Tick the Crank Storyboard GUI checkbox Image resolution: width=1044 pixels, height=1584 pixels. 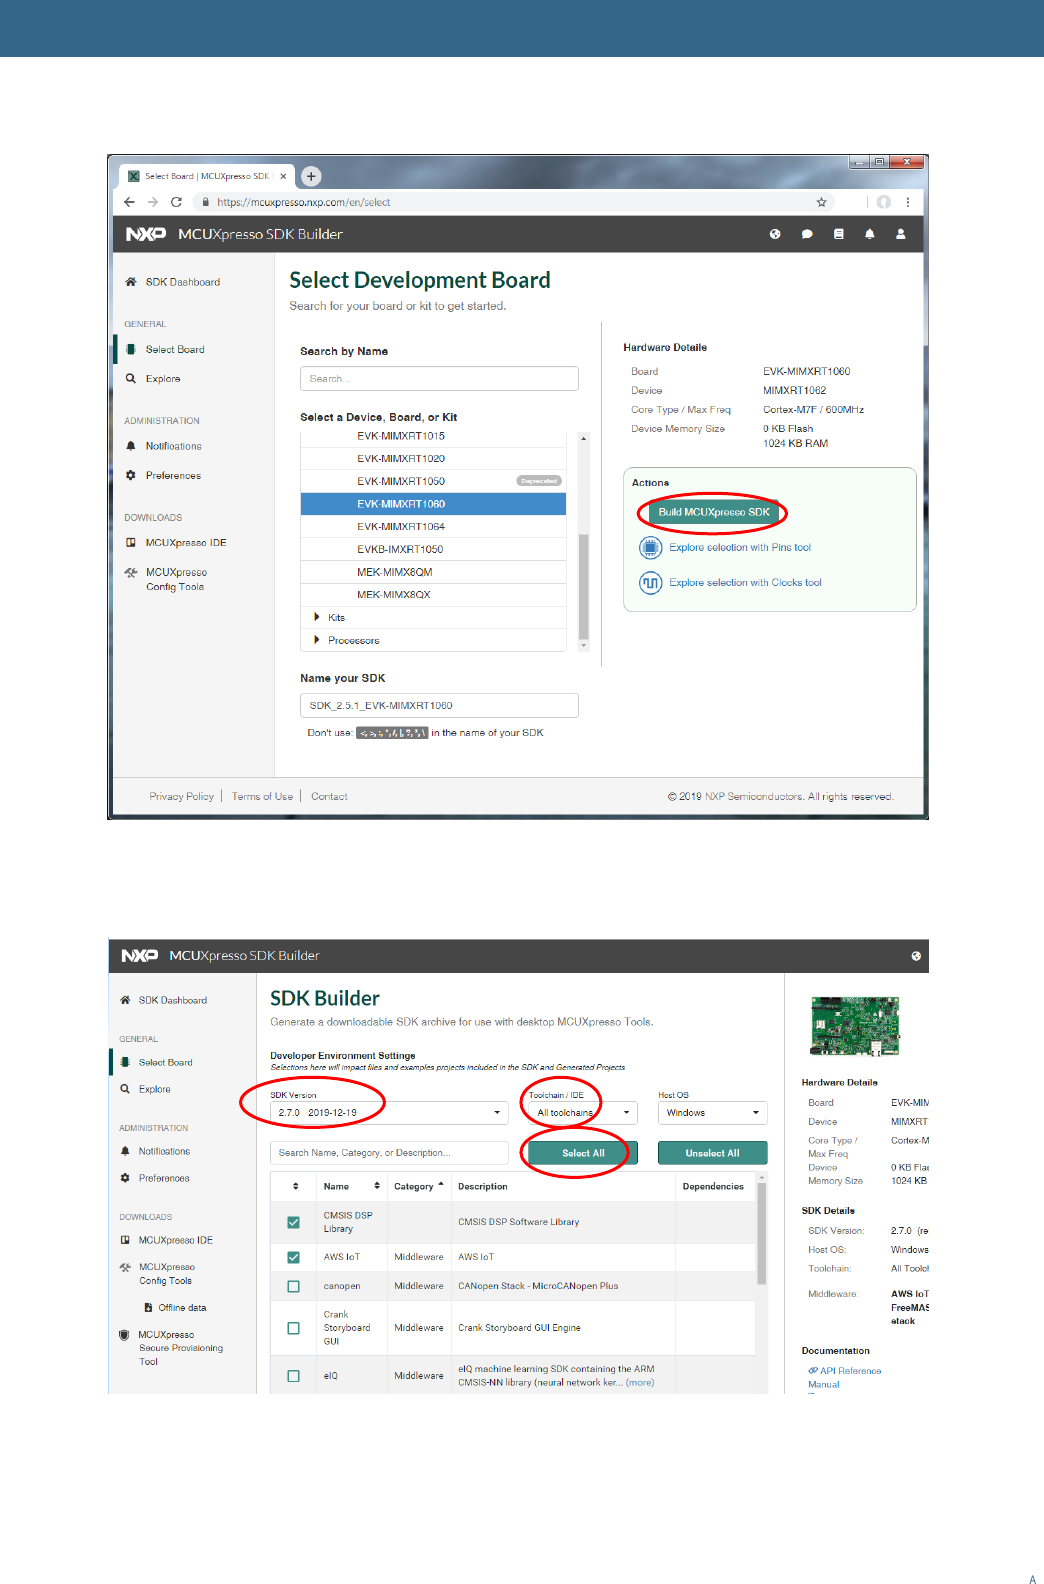click(293, 1328)
